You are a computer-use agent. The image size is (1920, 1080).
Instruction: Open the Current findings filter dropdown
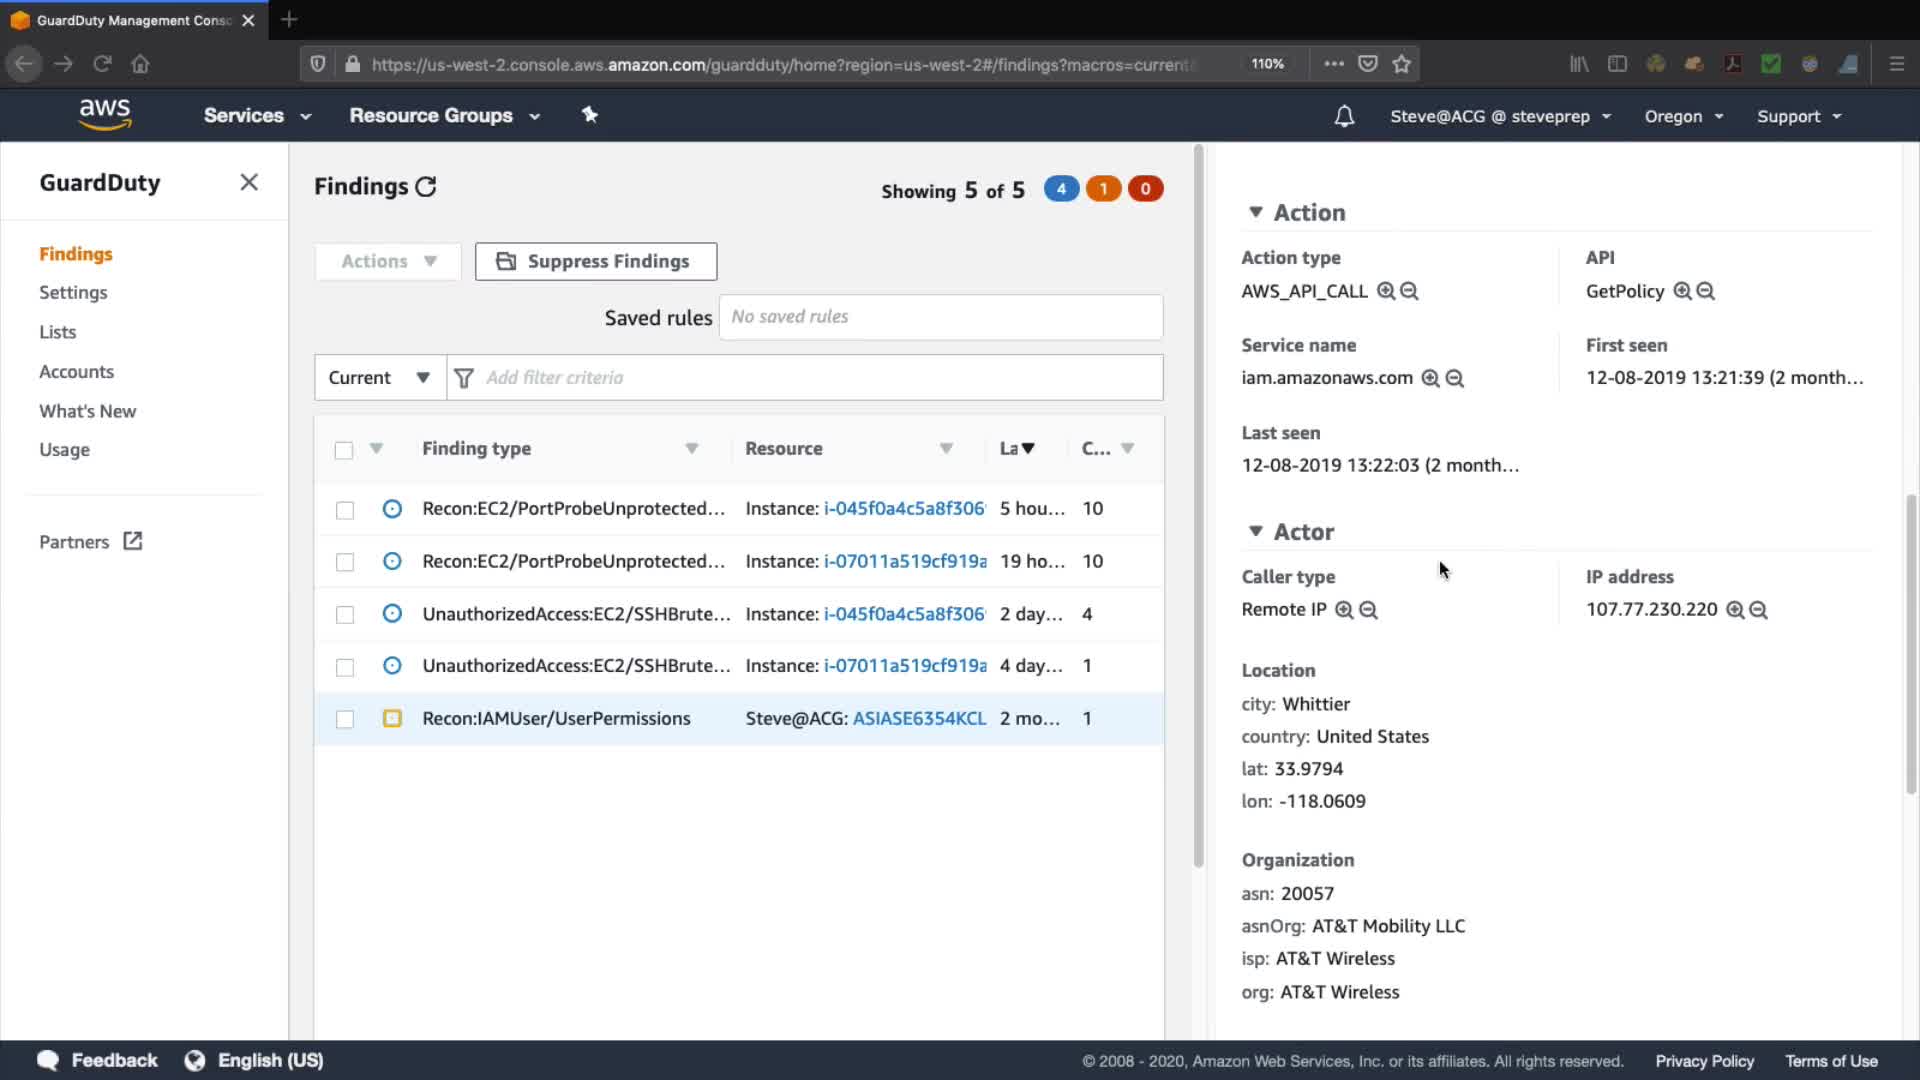380,377
